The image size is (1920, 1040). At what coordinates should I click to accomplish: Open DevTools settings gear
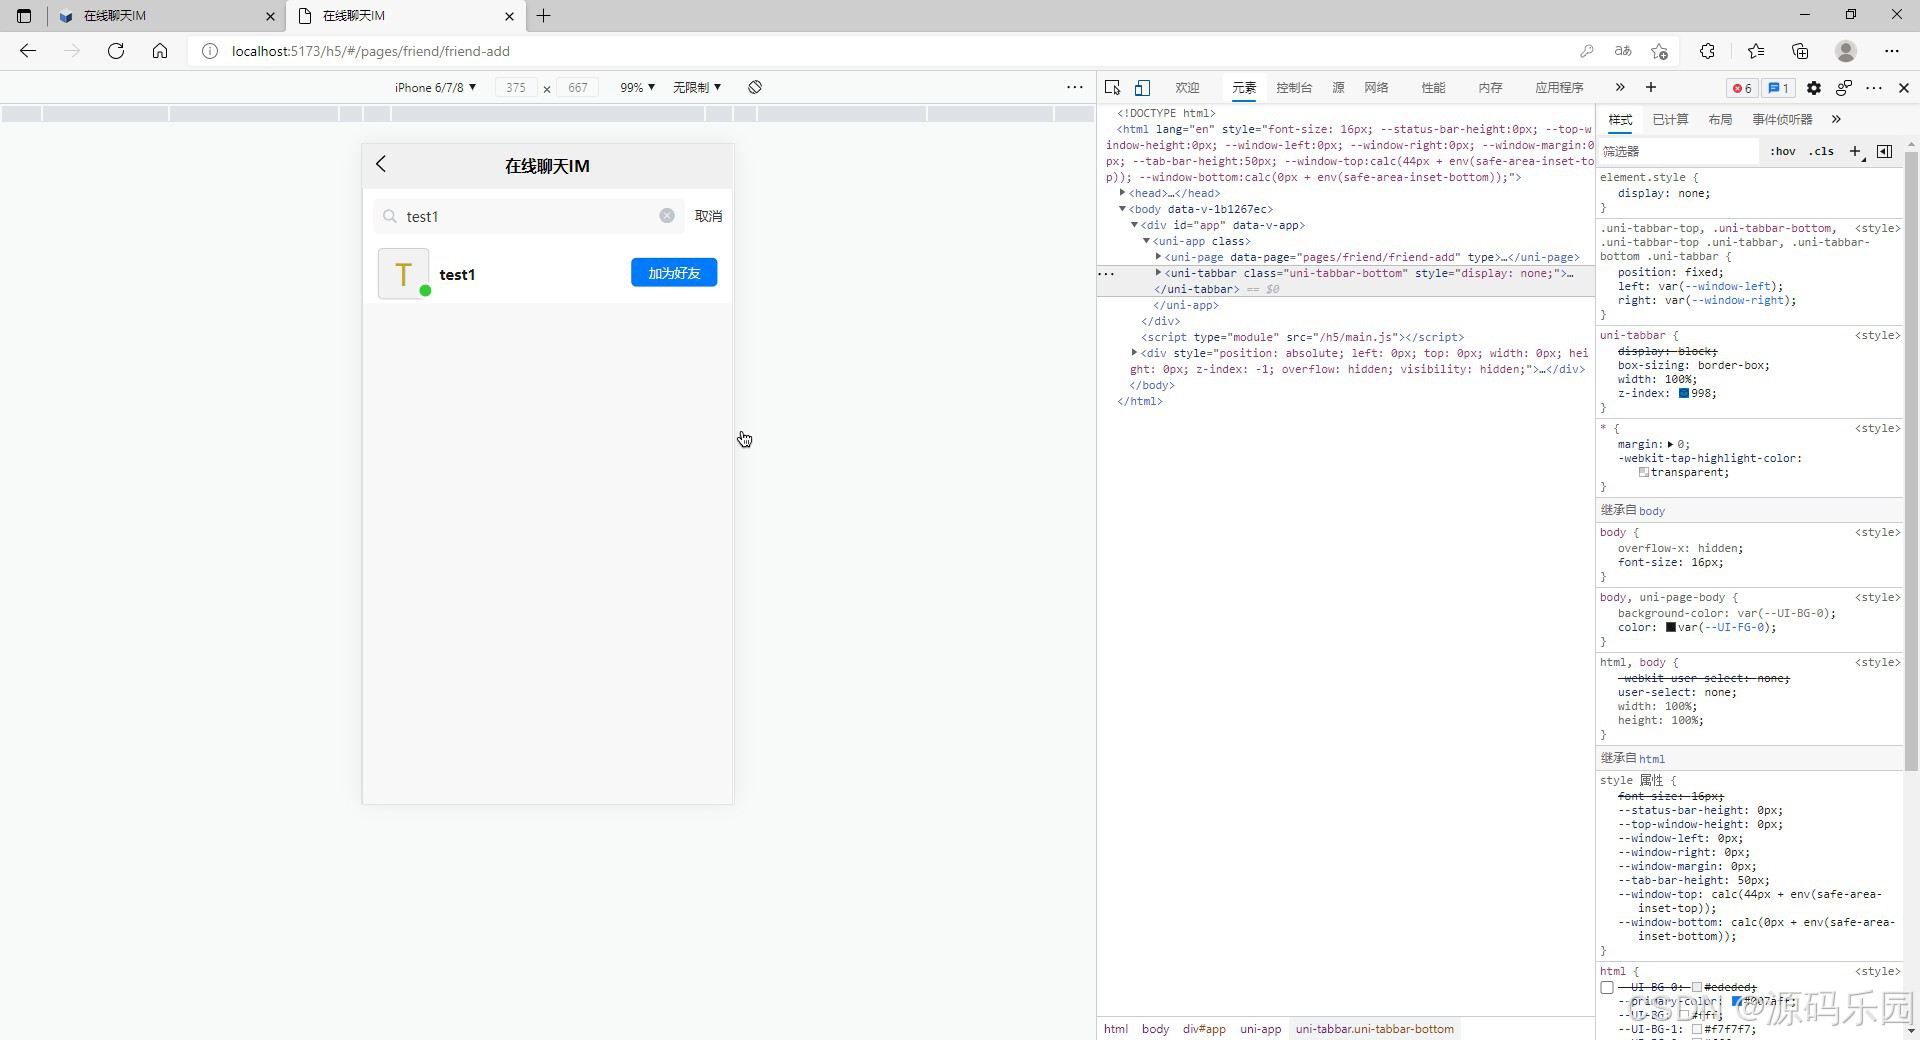[x=1814, y=88]
